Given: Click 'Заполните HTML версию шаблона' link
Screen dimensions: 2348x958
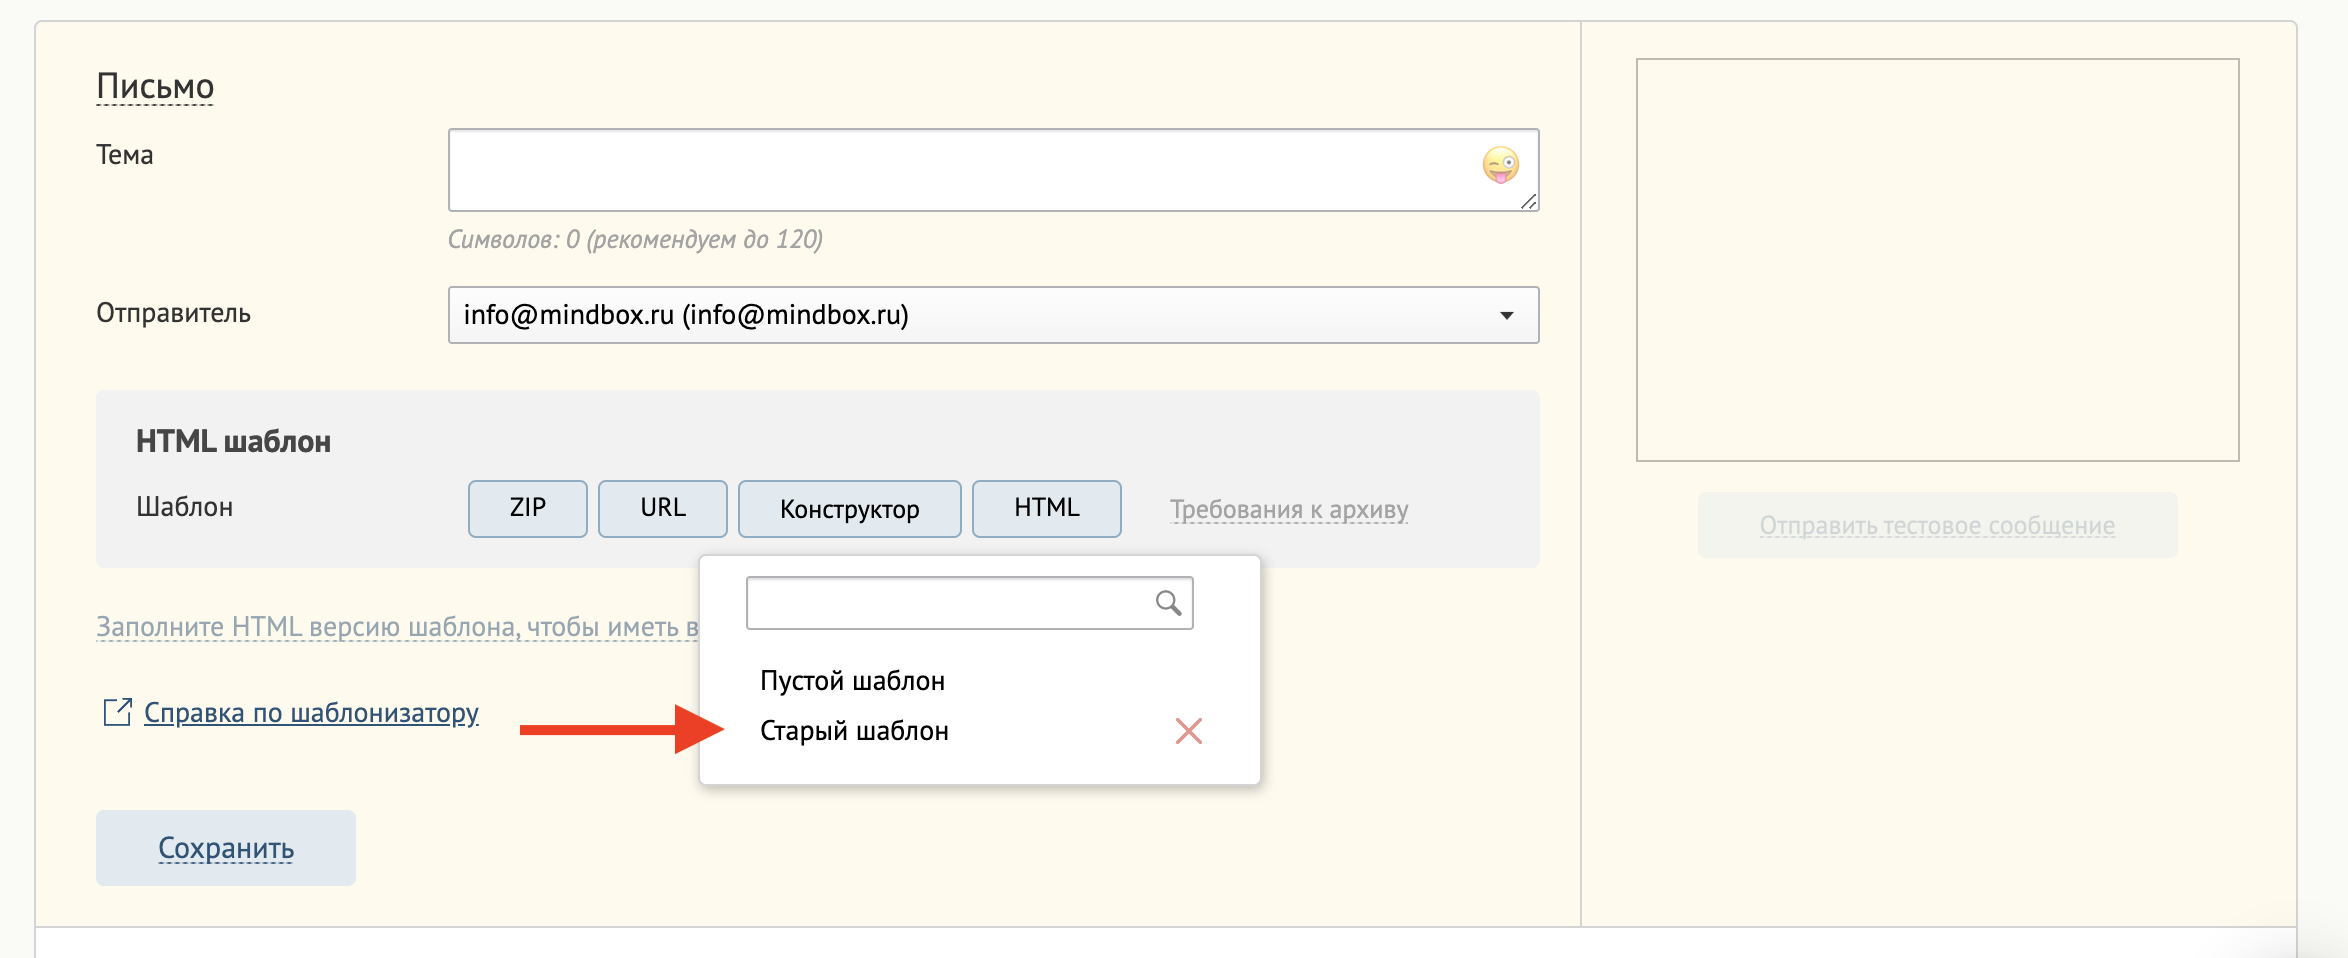Looking at the screenshot, I should 397,627.
